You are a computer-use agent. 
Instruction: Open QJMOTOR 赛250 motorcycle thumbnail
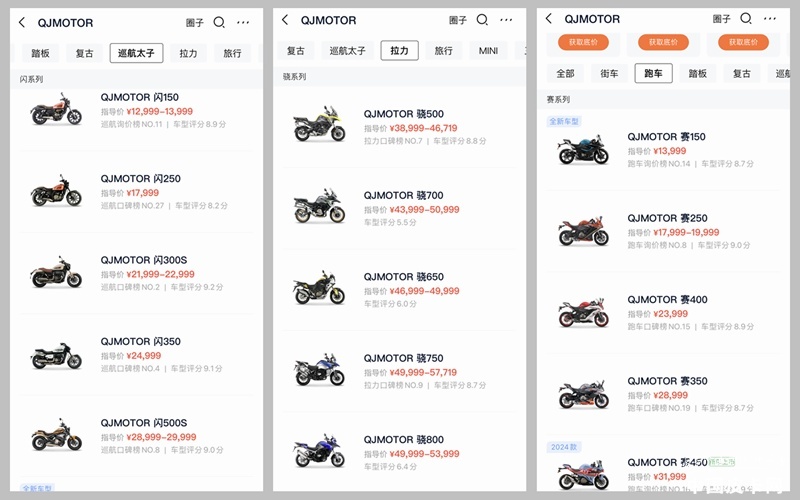tap(583, 231)
